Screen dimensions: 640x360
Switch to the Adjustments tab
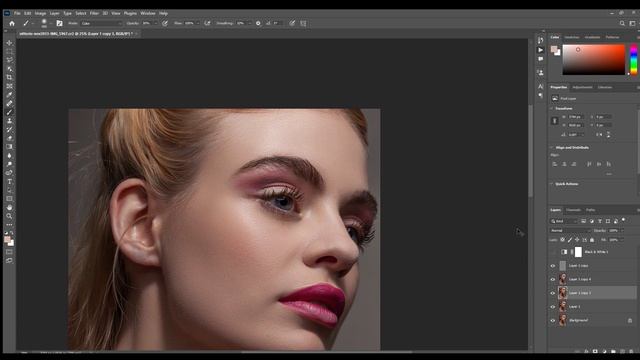tap(582, 87)
